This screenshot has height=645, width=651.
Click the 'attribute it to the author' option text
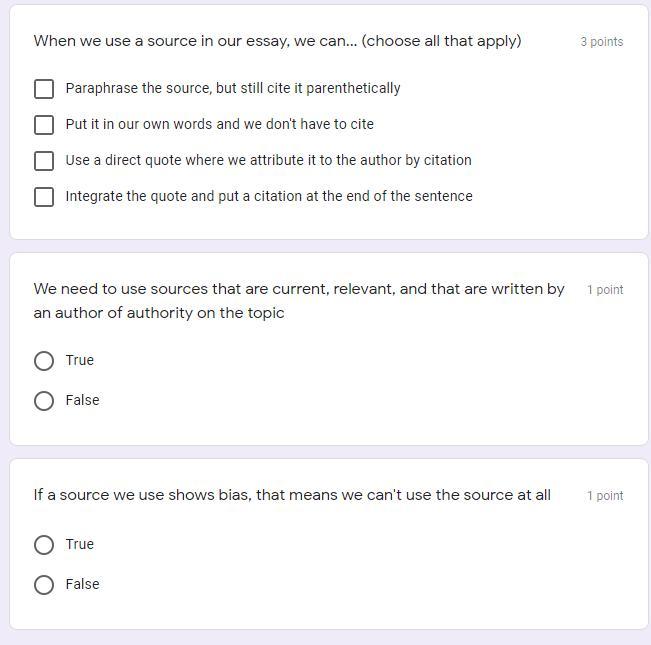click(268, 160)
